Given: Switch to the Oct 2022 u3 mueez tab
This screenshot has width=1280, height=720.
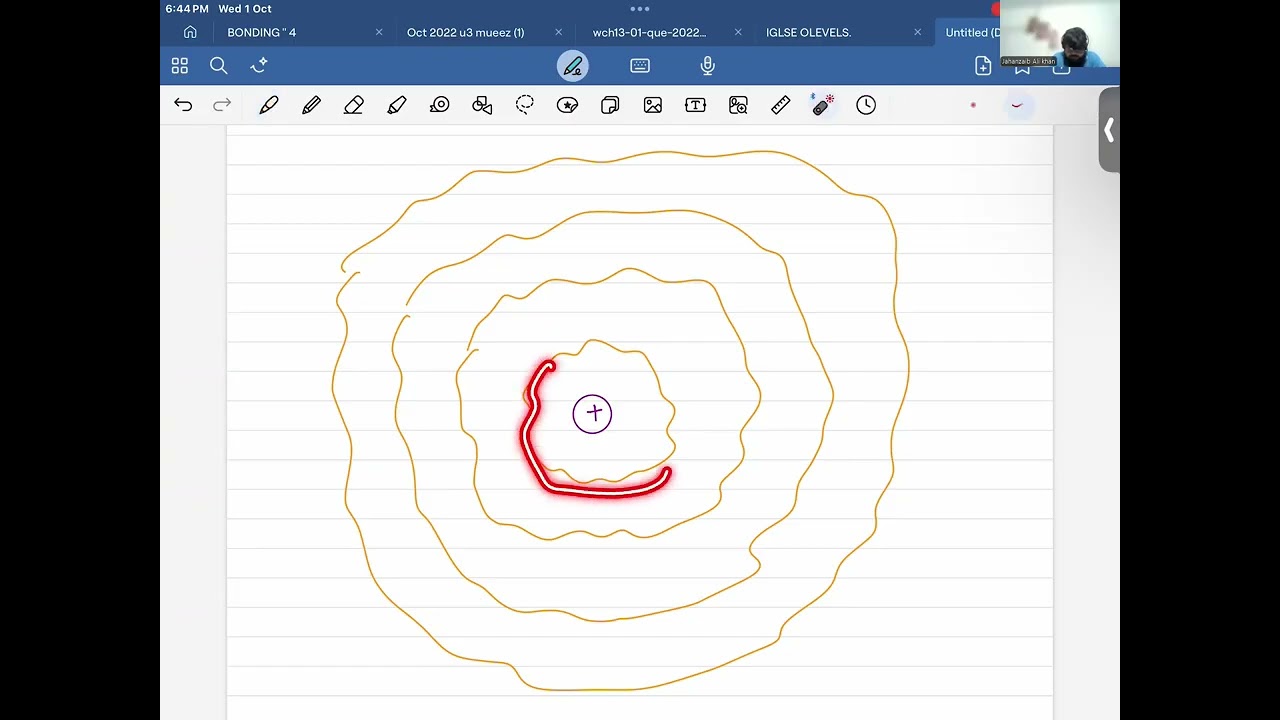Looking at the screenshot, I should 466,32.
